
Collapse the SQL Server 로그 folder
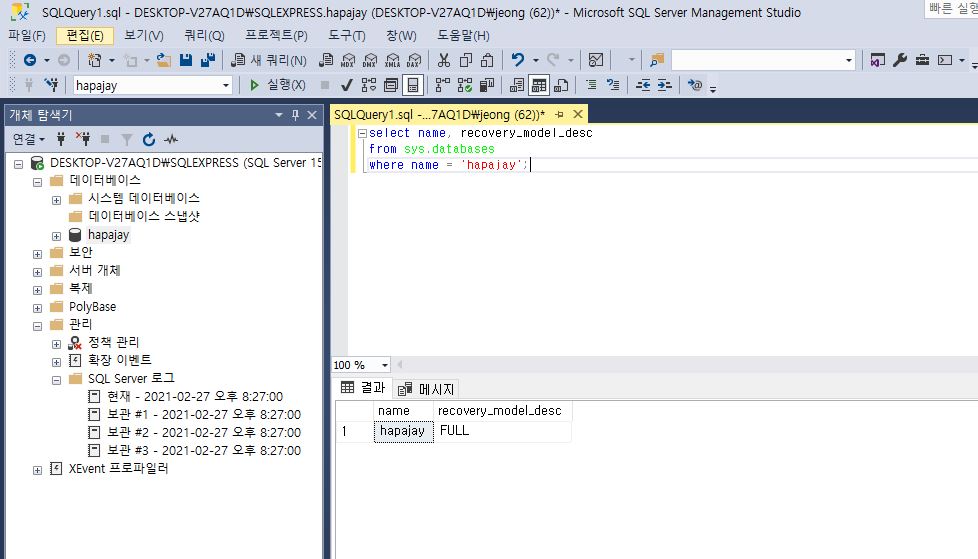(56, 380)
